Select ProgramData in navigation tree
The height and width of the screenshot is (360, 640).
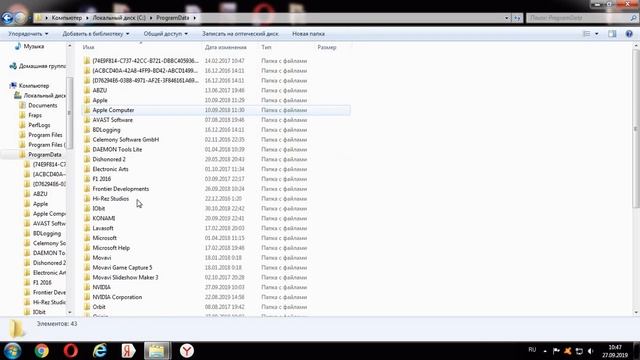click(x=44, y=155)
